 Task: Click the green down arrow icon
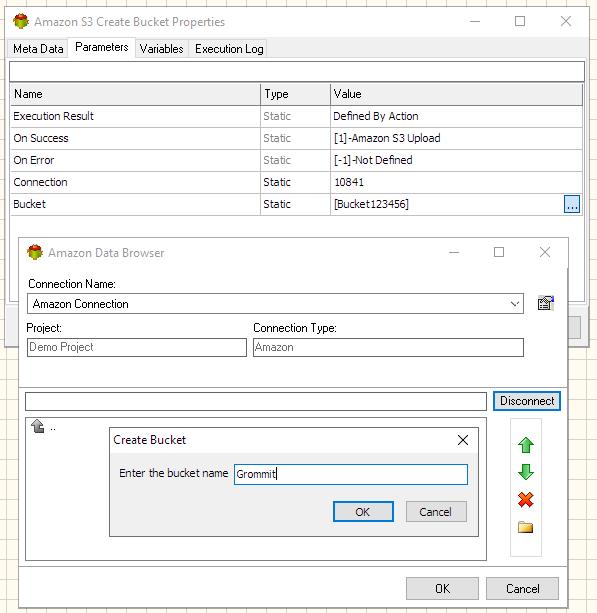pos(525,472)
